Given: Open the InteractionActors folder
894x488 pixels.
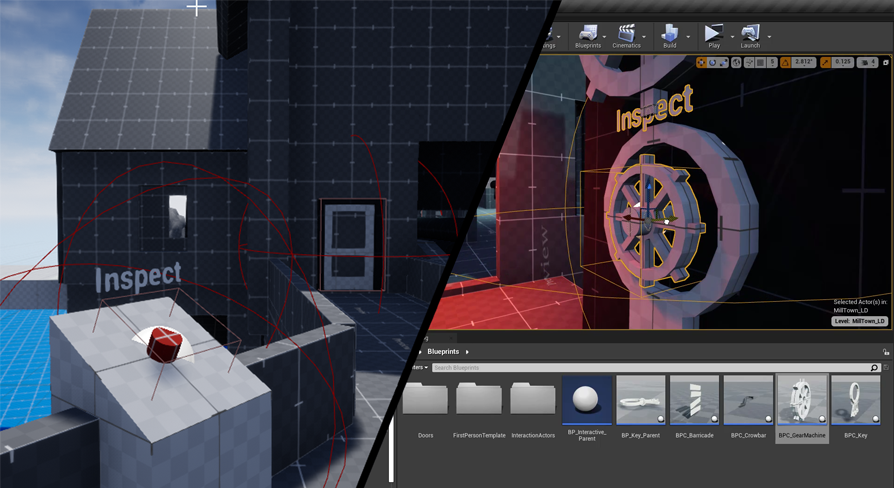Looking at the screenshot, I should pyautogui.click(x=533, y=408).
